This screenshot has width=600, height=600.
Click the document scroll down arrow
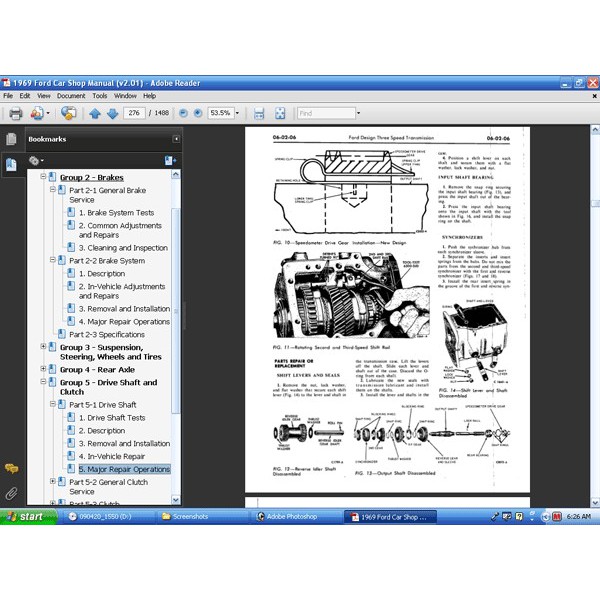point(595,502)
